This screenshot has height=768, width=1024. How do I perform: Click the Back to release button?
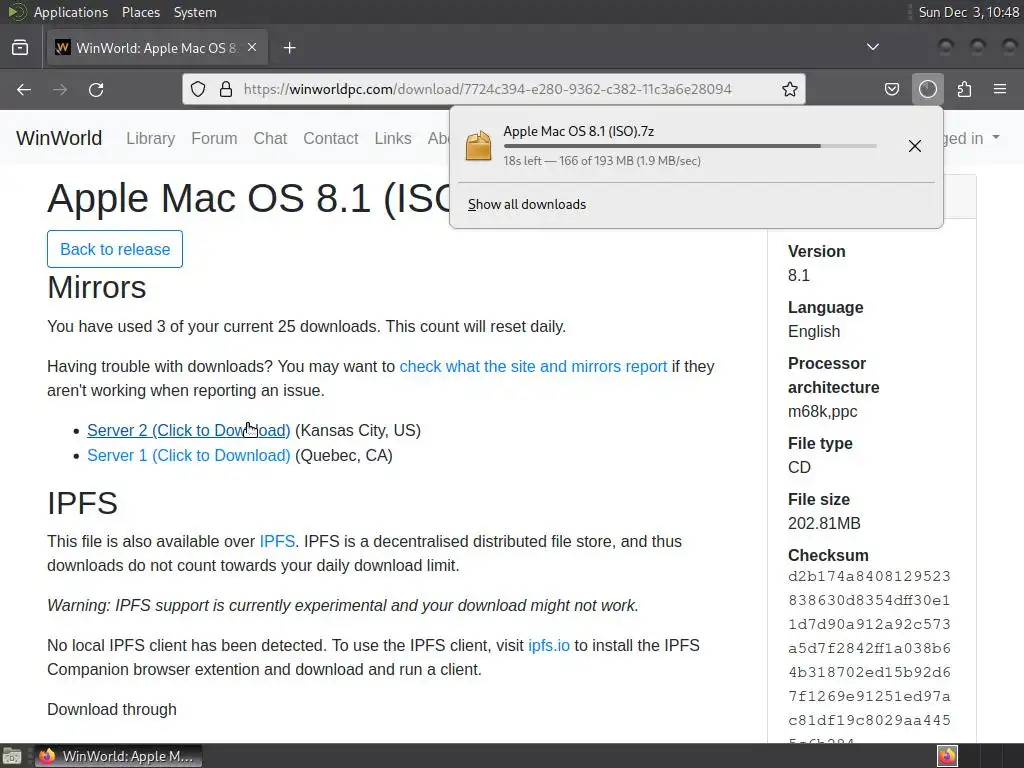coord(115,249)
